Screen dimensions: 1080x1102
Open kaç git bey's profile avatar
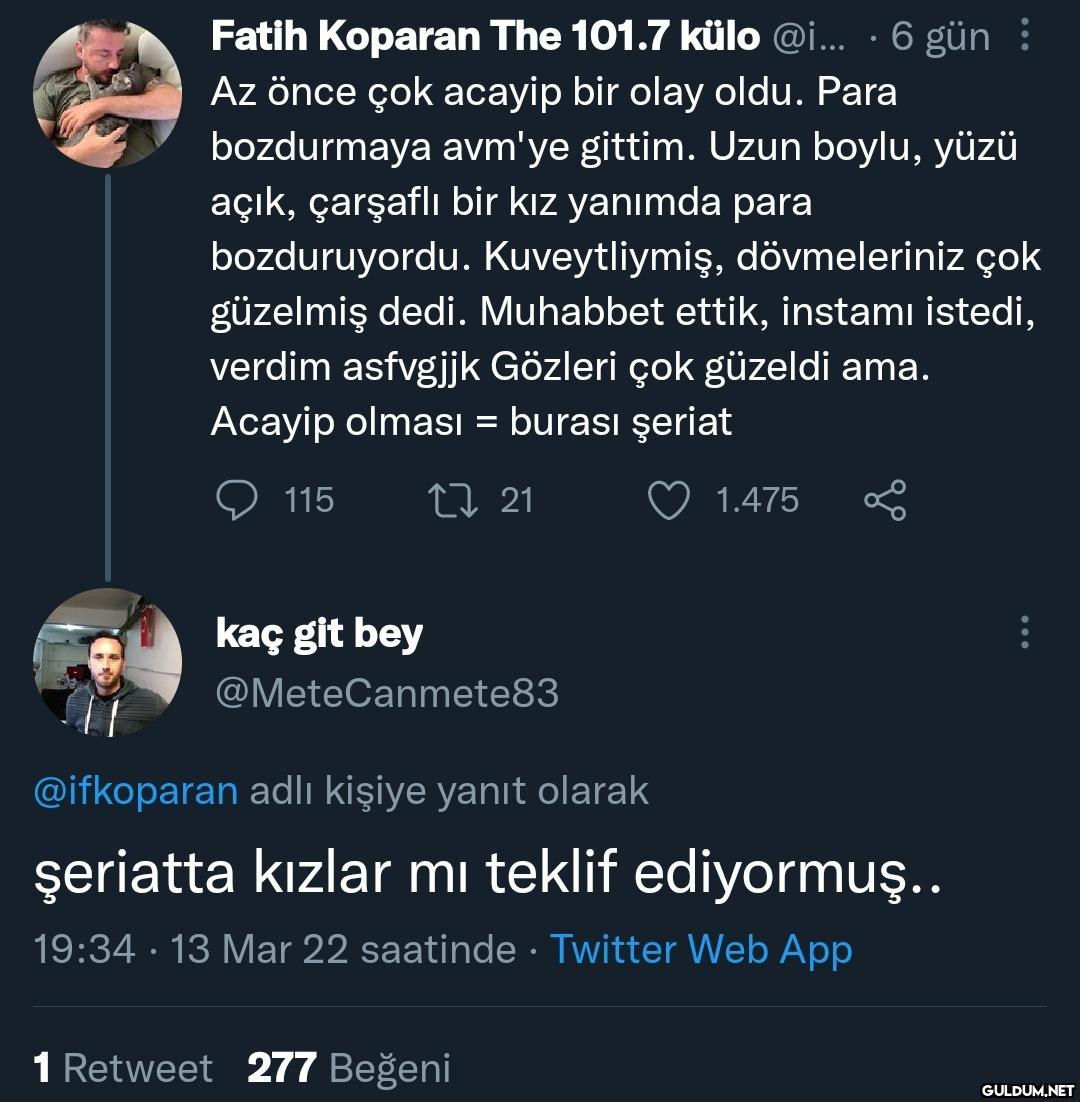pos(108,662)
